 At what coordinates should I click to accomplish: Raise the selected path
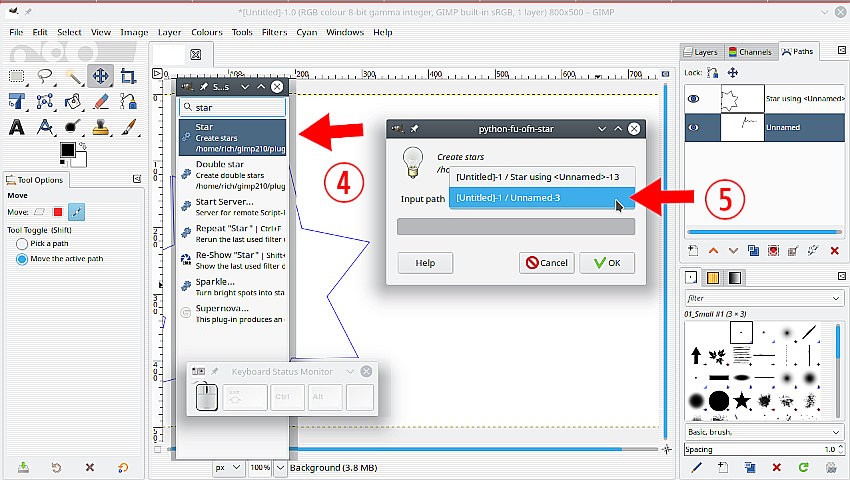tap(713, 251)
